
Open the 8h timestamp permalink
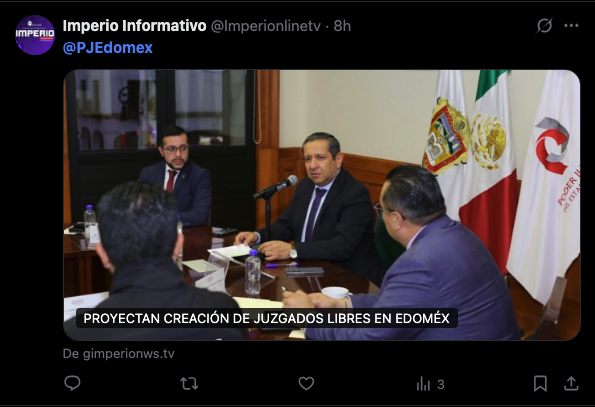[x=342, y=26]
